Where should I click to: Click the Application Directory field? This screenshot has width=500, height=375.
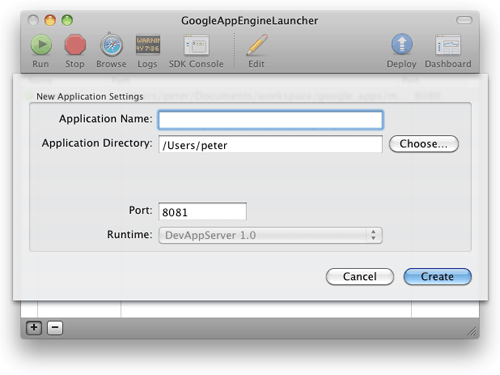pos(270,144)
